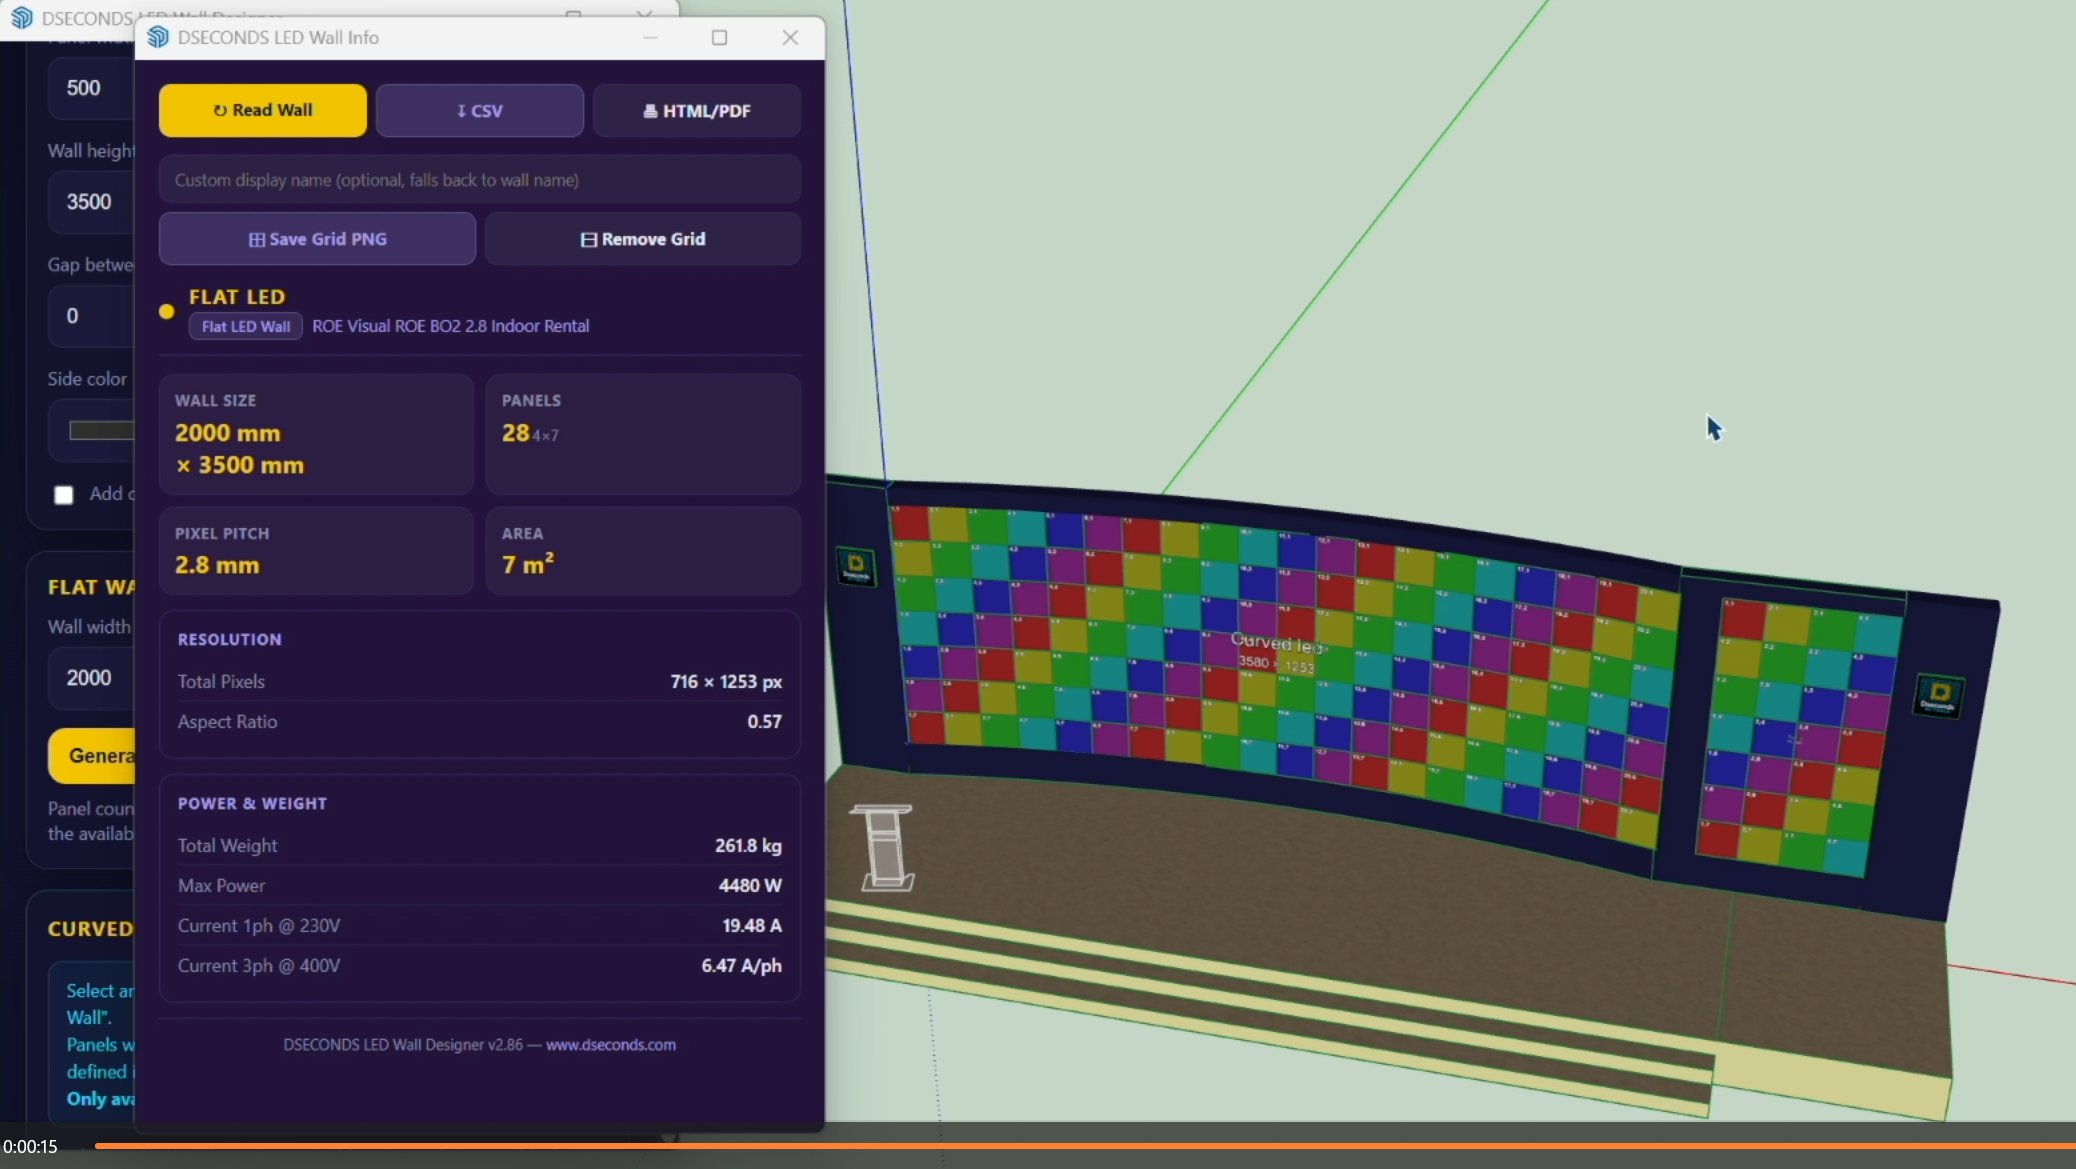Select the podium lectern model on stage
The image size is (2076, 1169).
pyautogui.click(x=884, y=847)
